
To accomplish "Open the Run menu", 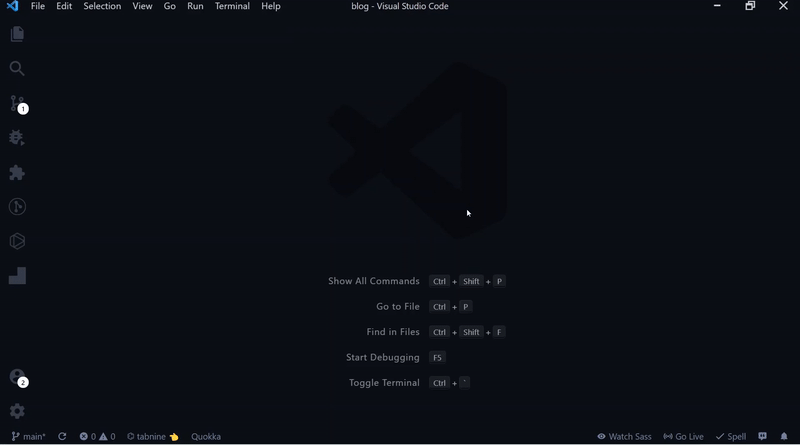I will [195, 6].
